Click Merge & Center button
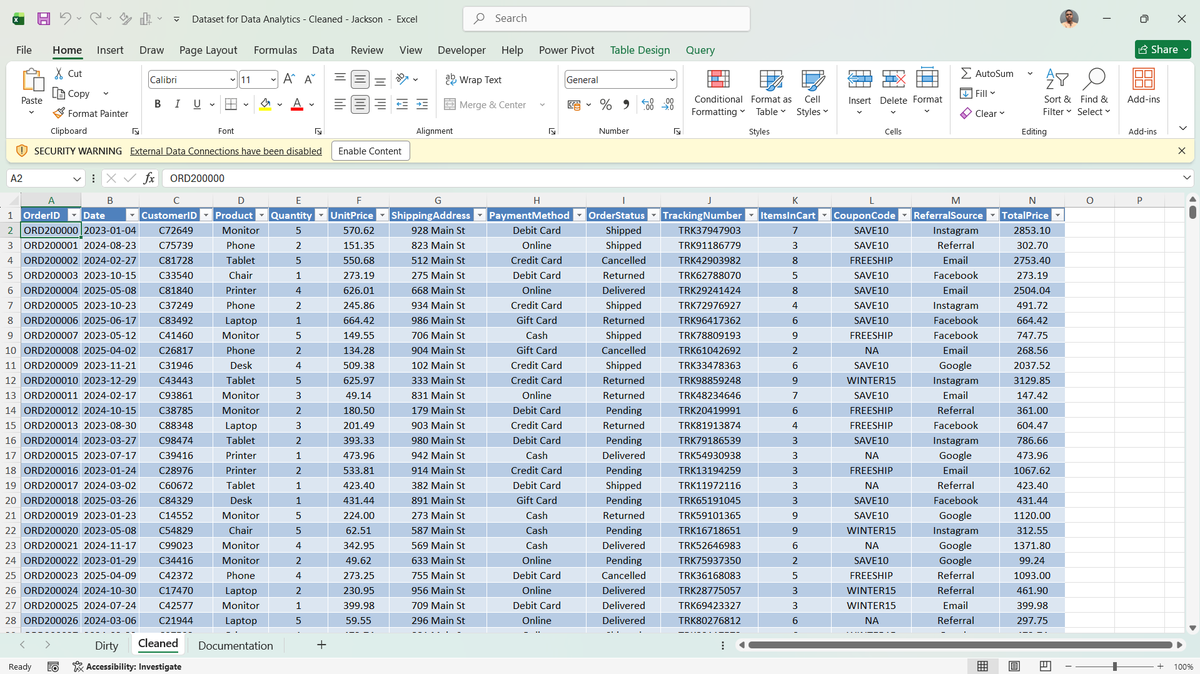Viewport: 1200px width, 674px height. 485,104
